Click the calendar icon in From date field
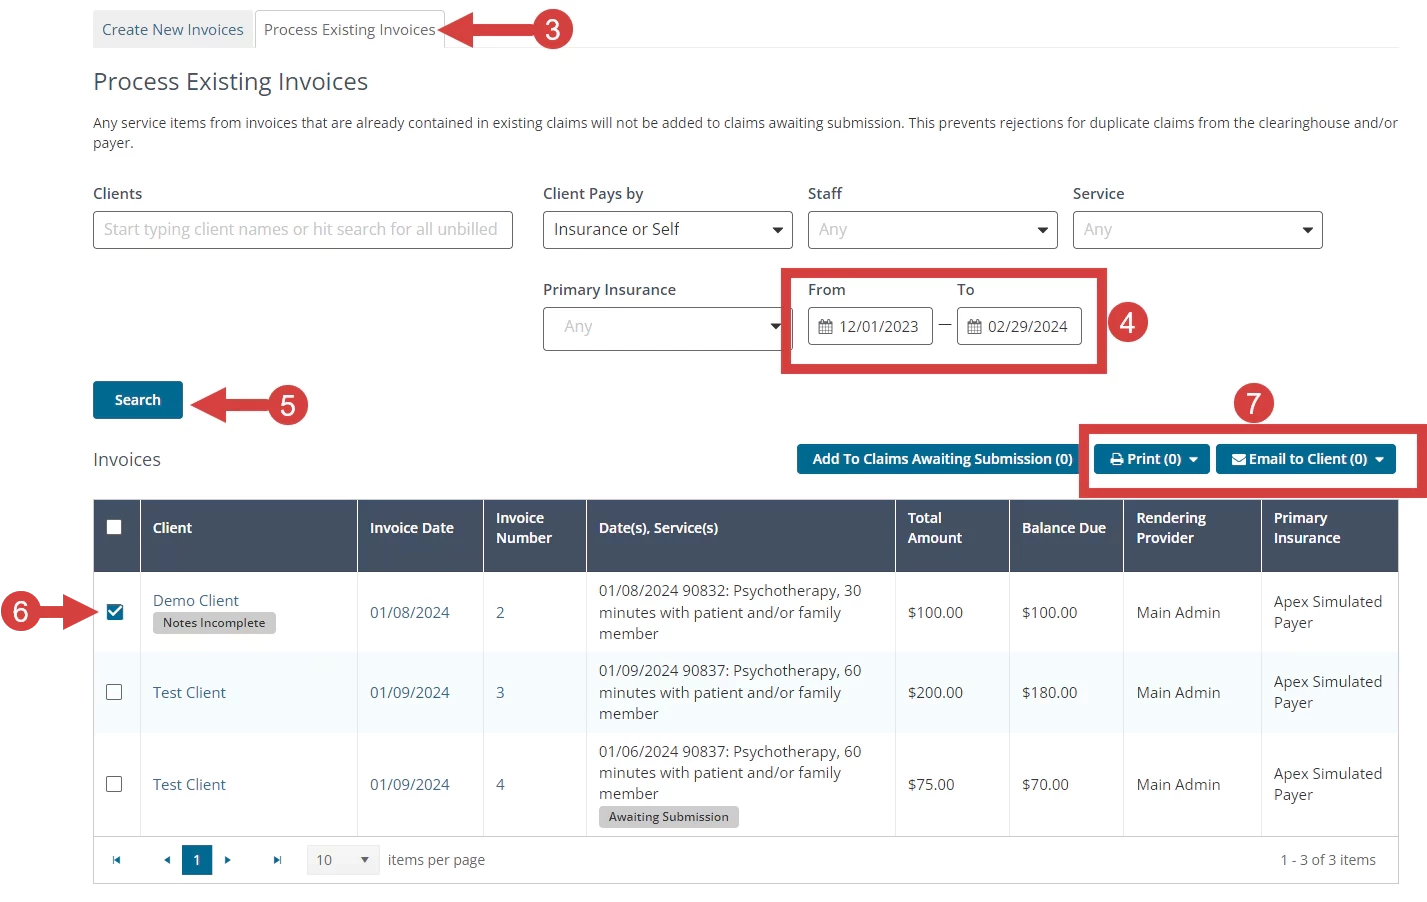The image size is (1427, 902). point(825,326)
